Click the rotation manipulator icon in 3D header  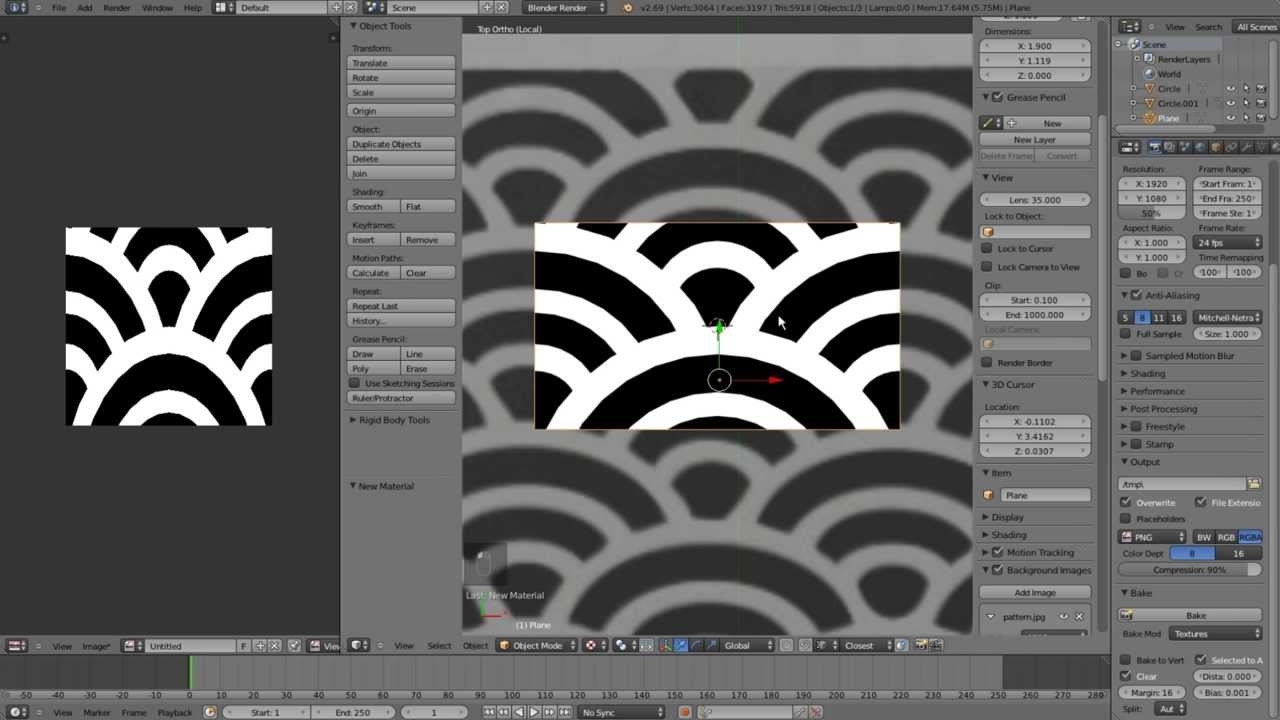tap(697, 645)
